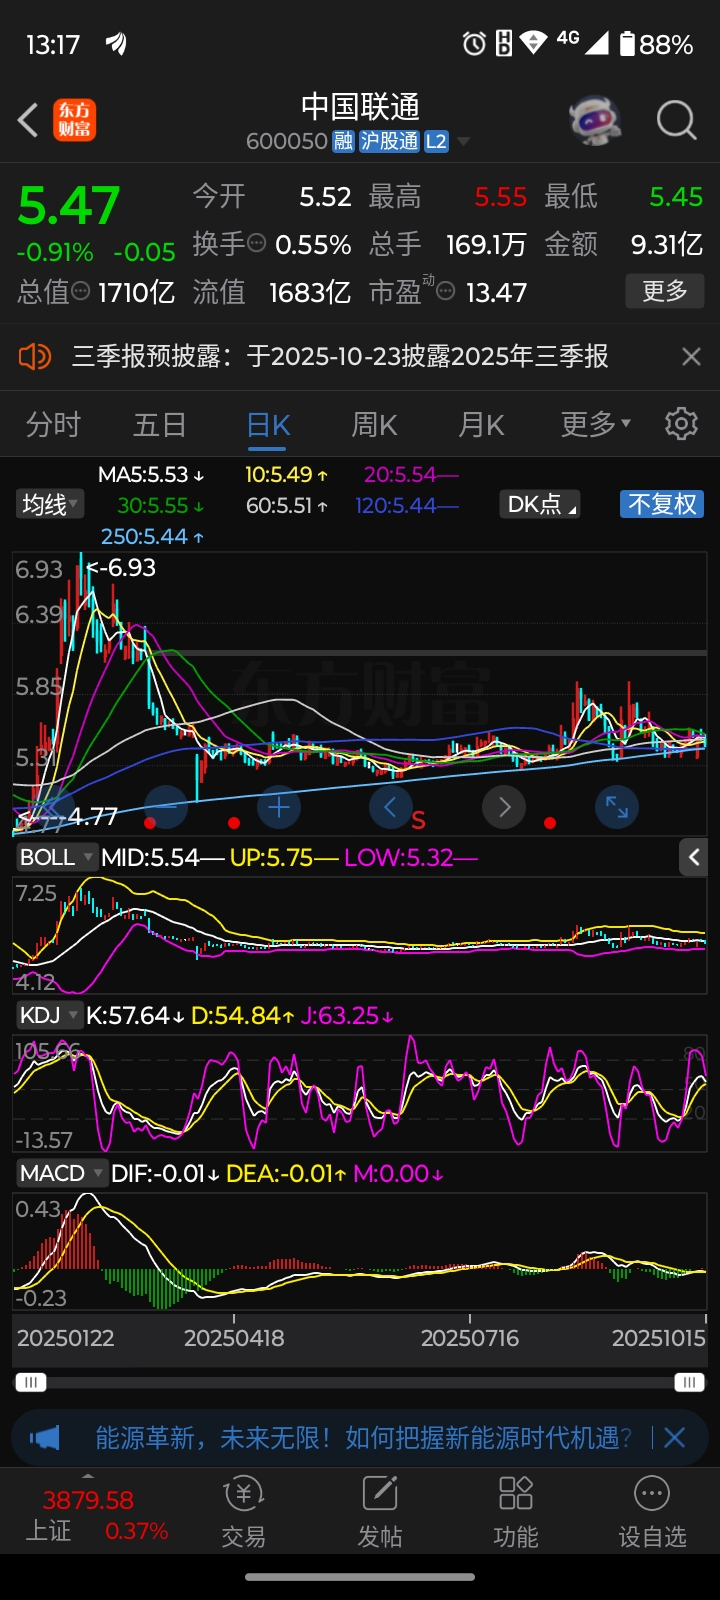The width and height of the screenshot is (720, 1600).
Task: Tap the 6.93 high price label
Action: tap(121, 567)
